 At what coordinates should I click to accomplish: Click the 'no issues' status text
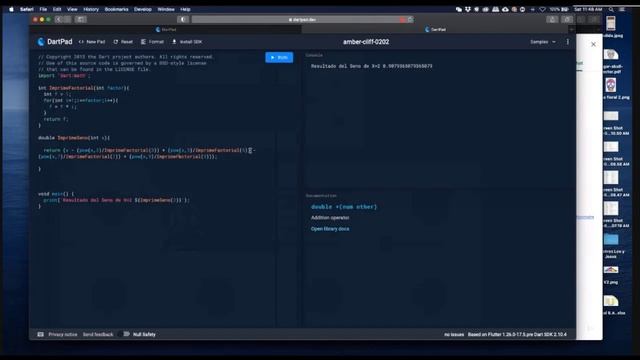click(x=454, y=334)
